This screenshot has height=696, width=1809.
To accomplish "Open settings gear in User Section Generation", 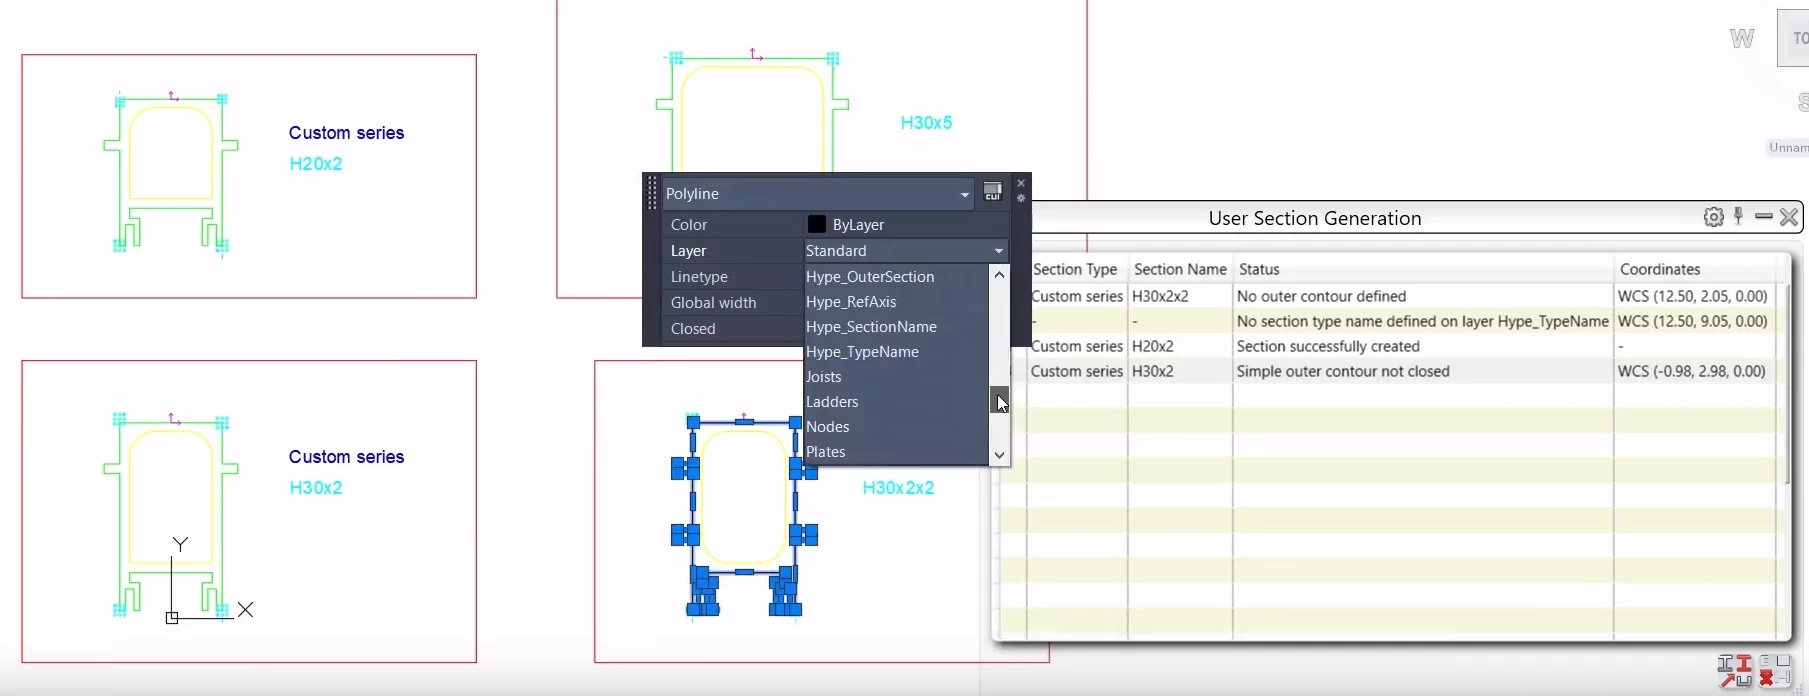I will click(1713, 217).
